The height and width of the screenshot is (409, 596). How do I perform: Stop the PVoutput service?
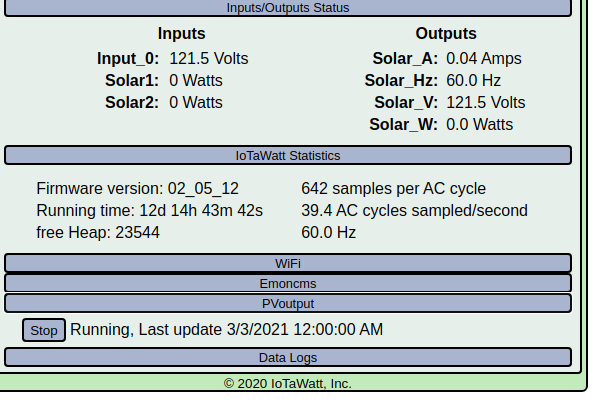[44, 330]
